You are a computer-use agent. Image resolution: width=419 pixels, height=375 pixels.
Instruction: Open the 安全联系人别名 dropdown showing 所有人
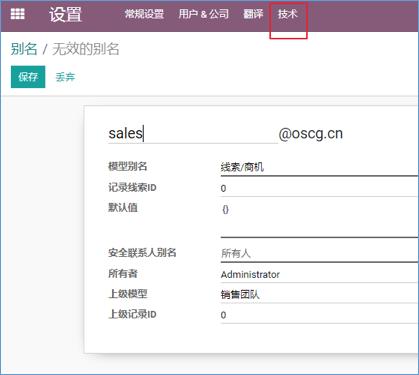pos(320,254)
